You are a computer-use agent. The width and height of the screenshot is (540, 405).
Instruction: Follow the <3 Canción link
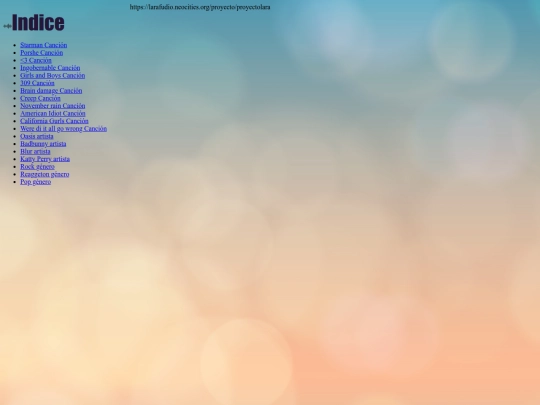(x=36, y=60)
